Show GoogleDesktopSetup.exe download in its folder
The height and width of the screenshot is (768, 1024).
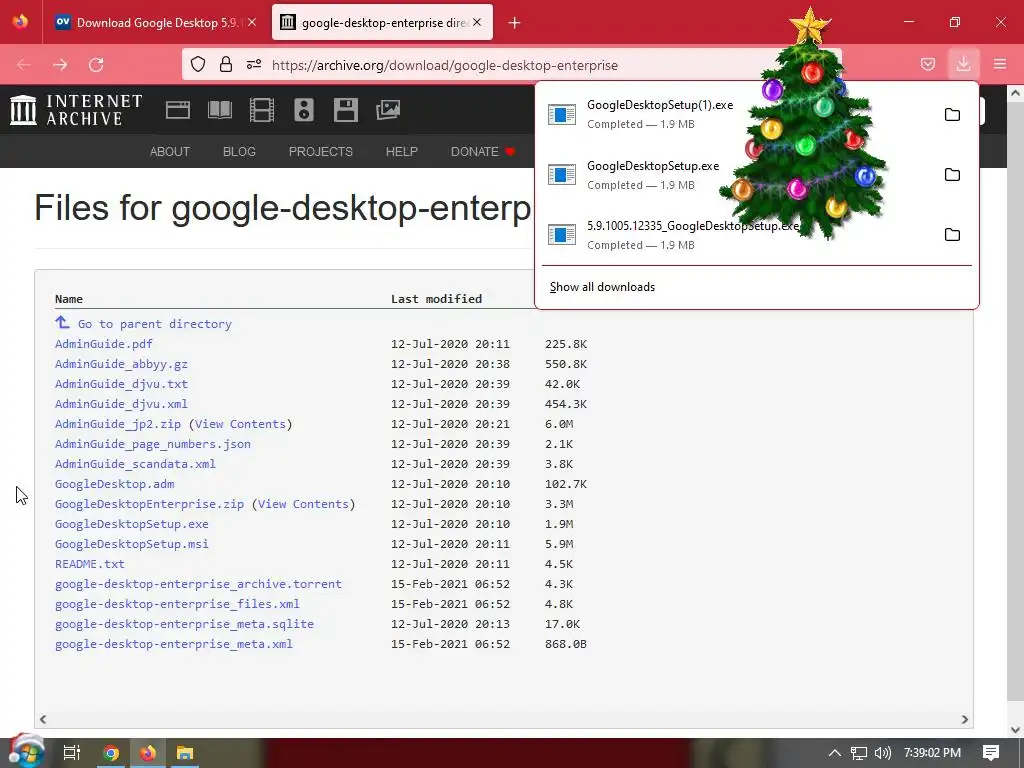click(952, 174)
